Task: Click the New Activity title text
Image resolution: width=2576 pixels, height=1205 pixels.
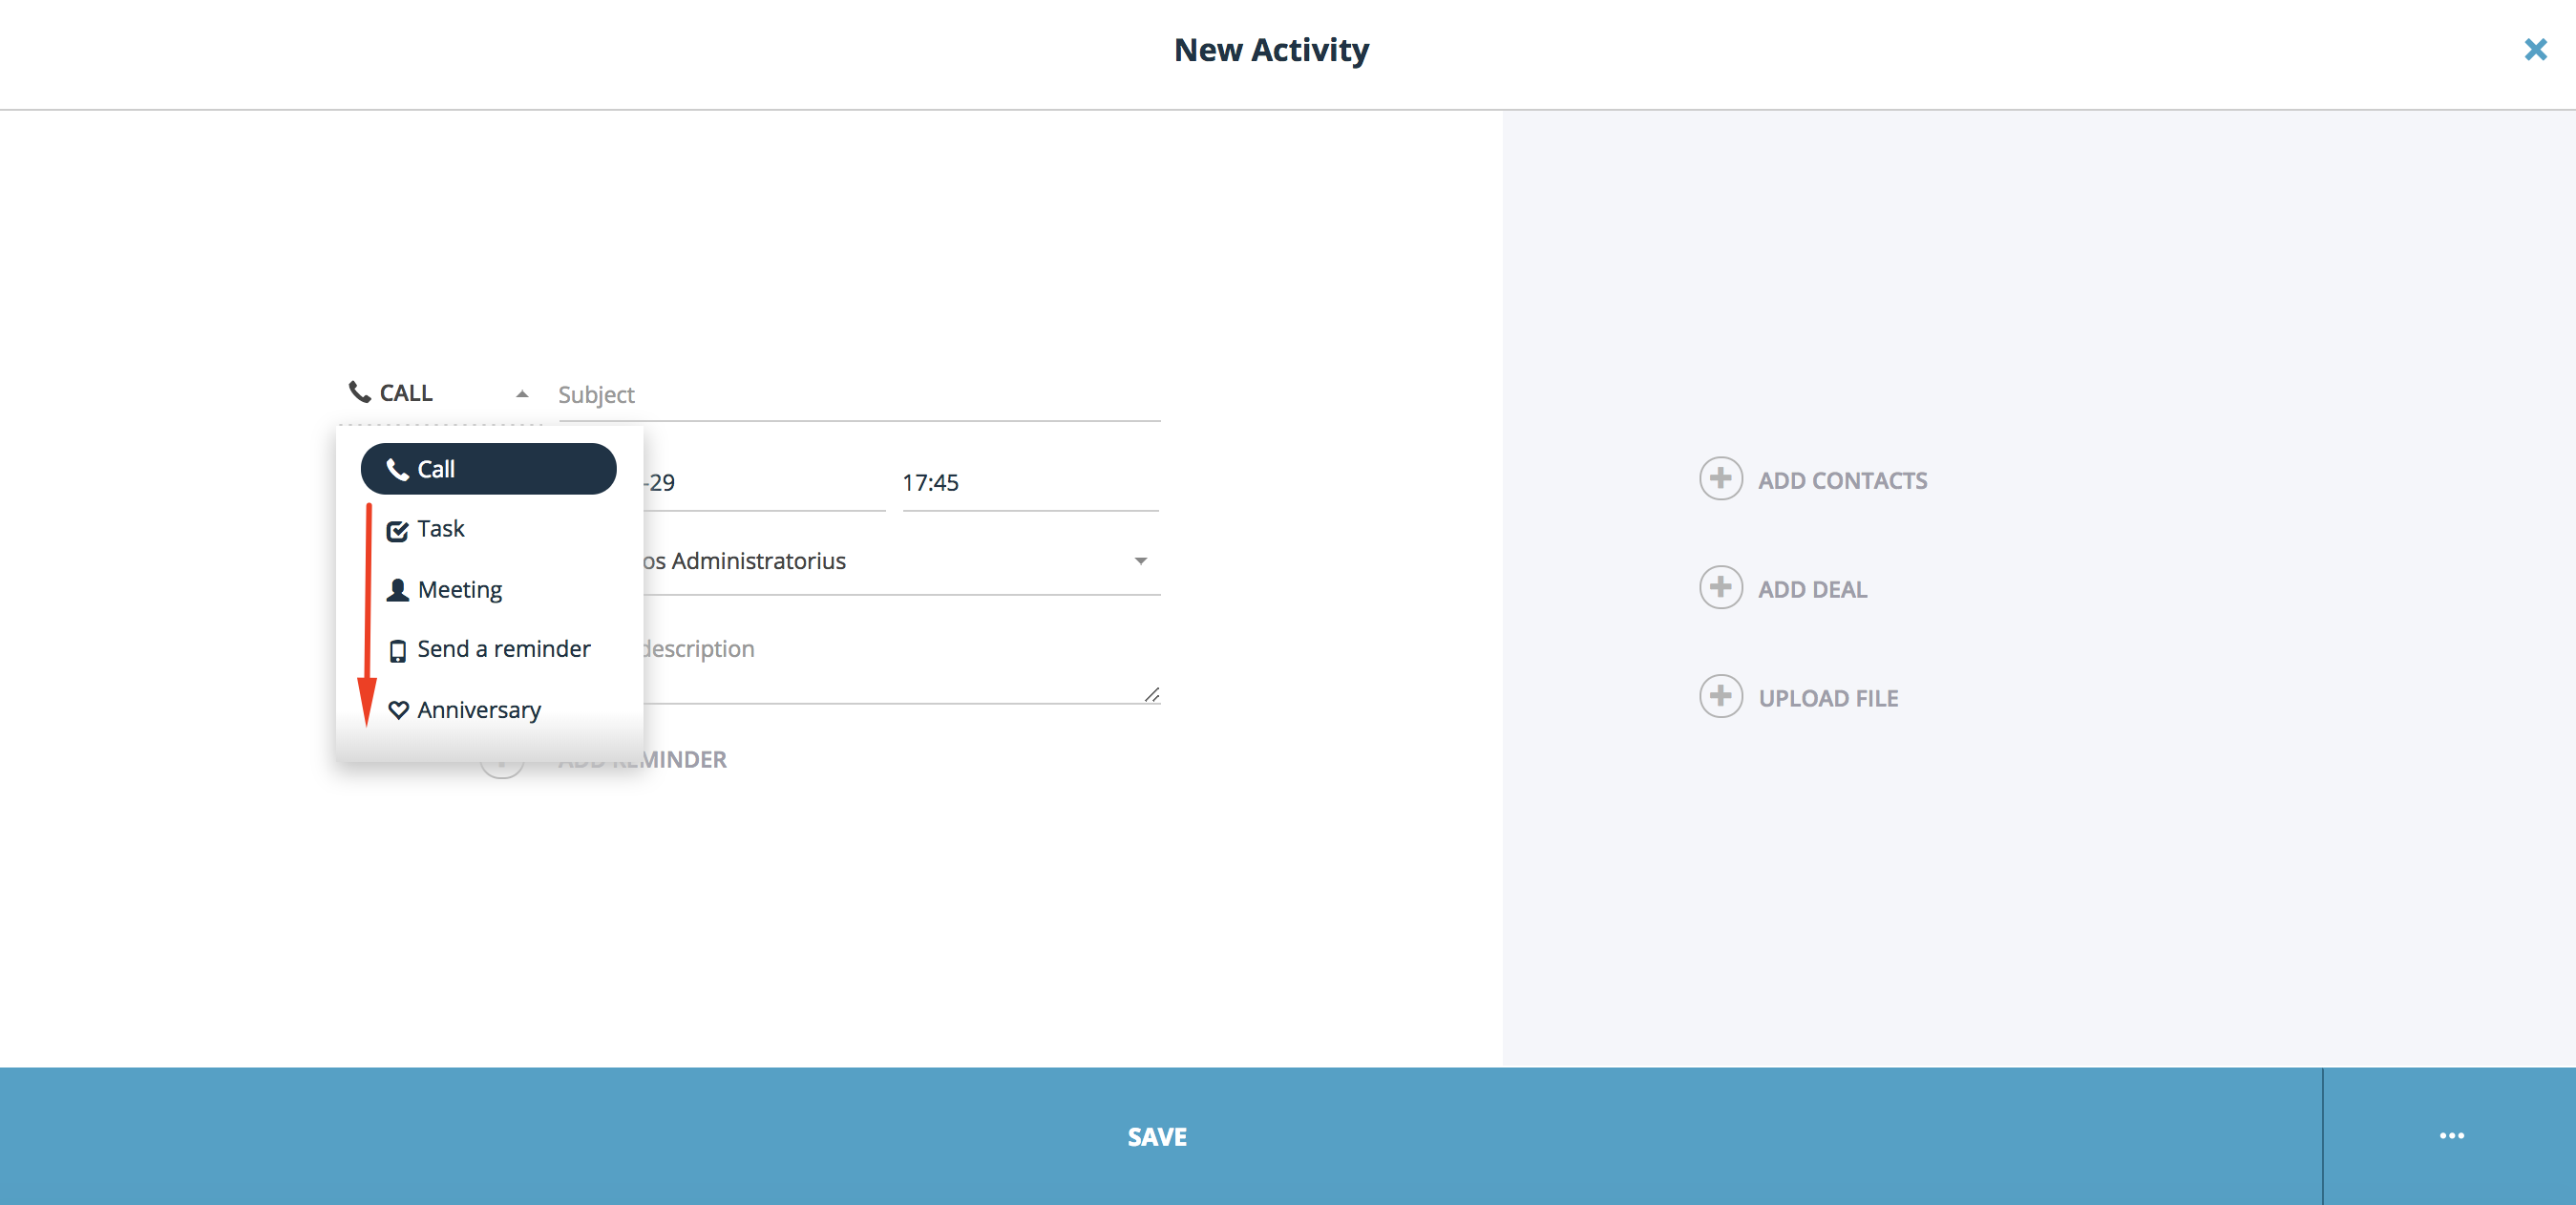Action: click(1271, 50)
